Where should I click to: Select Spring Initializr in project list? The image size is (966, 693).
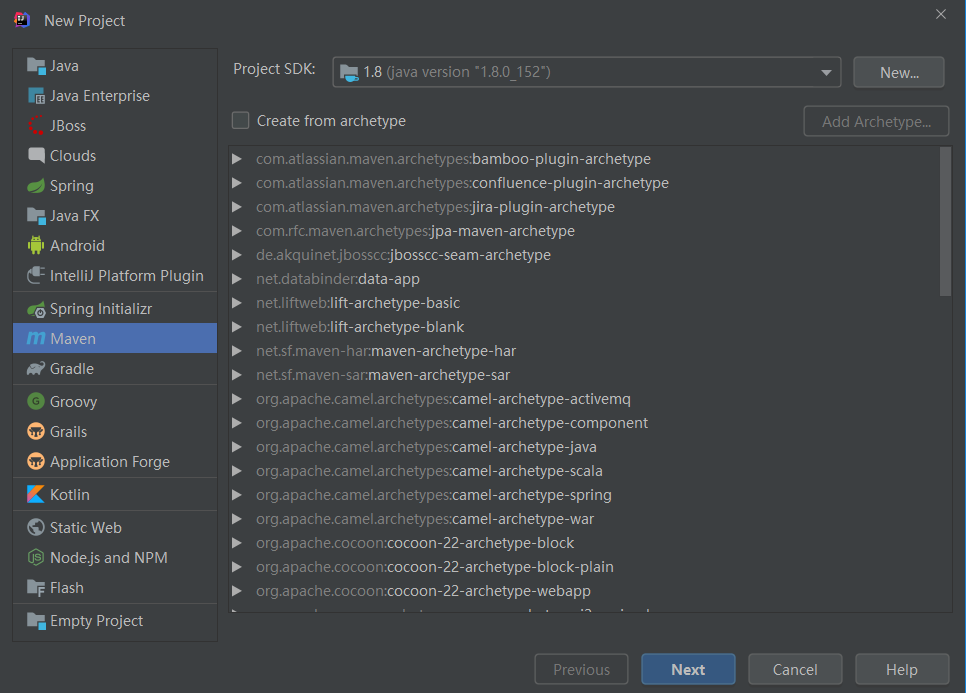click(x=115, y=309)
